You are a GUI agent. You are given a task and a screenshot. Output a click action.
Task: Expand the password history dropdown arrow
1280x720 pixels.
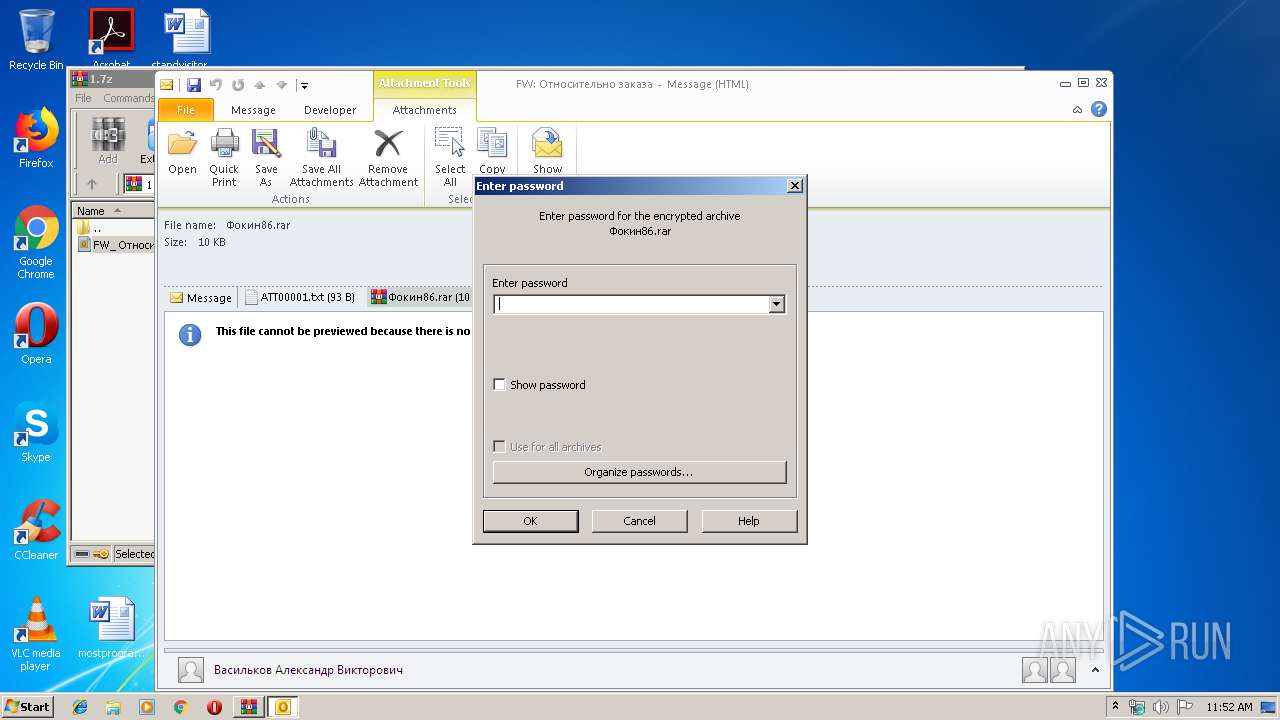tap(777, 305)
